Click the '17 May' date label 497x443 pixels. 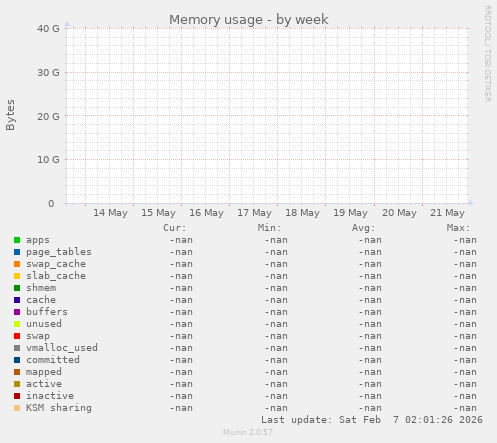tap(254, 213)
